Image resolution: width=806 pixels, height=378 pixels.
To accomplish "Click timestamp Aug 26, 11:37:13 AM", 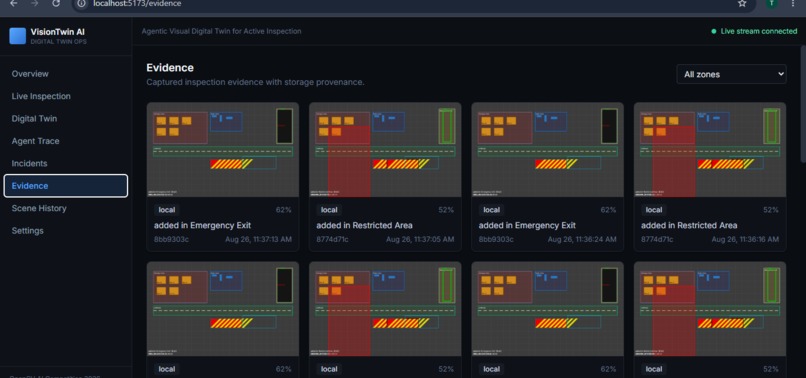I will [x=259, y=240].
